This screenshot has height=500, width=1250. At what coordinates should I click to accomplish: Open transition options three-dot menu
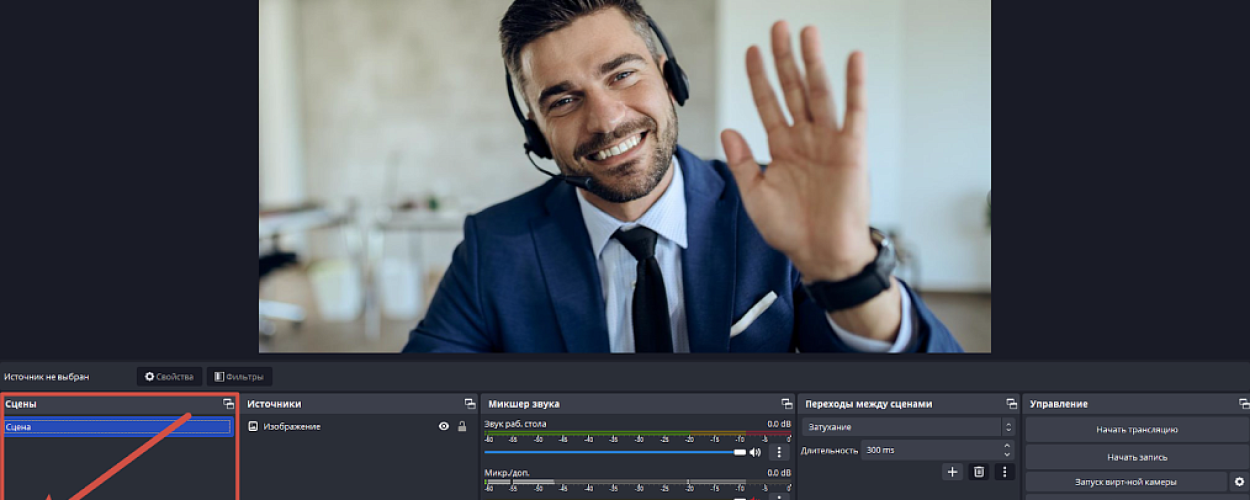point(1005,472)
